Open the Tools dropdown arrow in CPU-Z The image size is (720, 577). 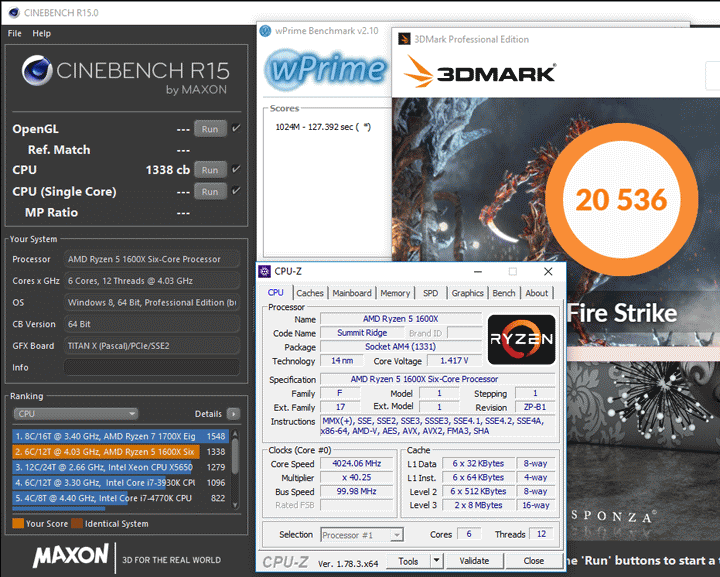tap(436, 560)
